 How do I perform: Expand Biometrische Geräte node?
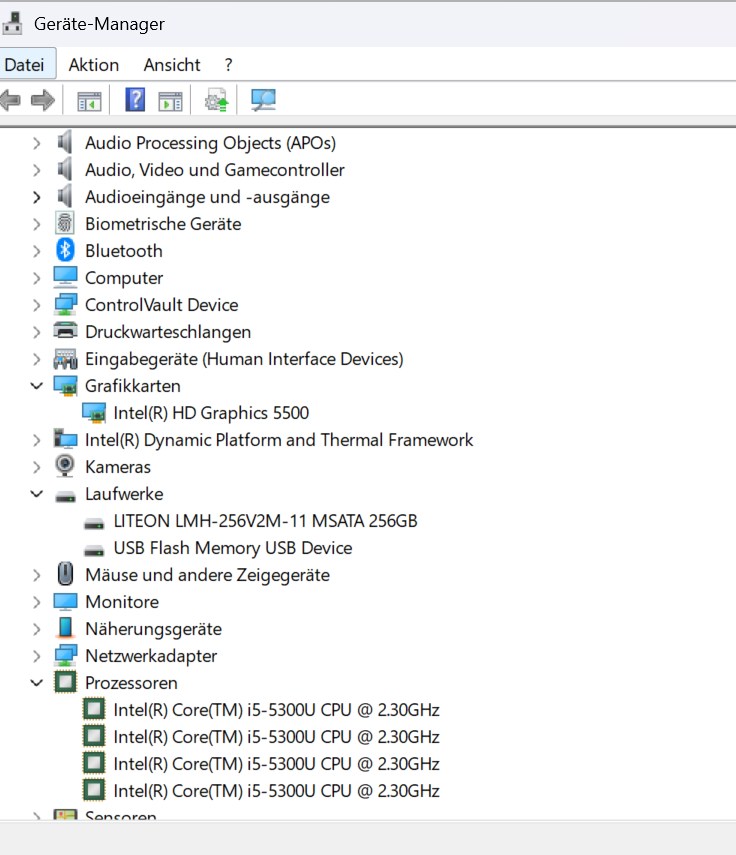click(x=37, y=224)
